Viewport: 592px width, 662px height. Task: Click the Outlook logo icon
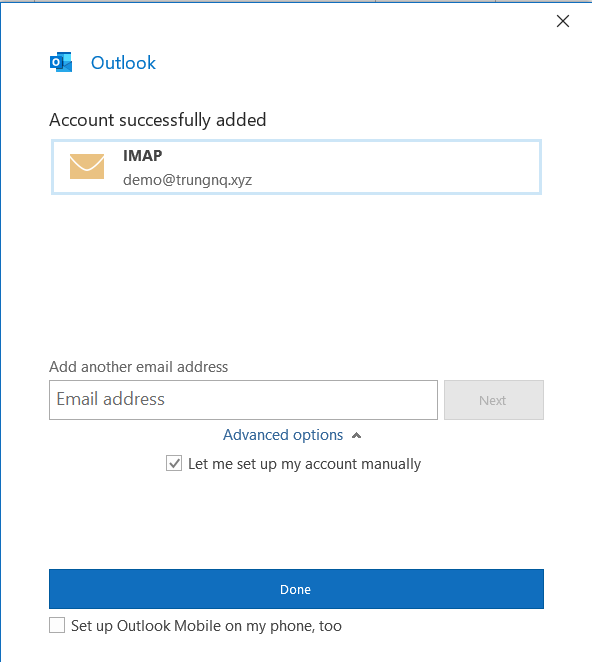61,62
